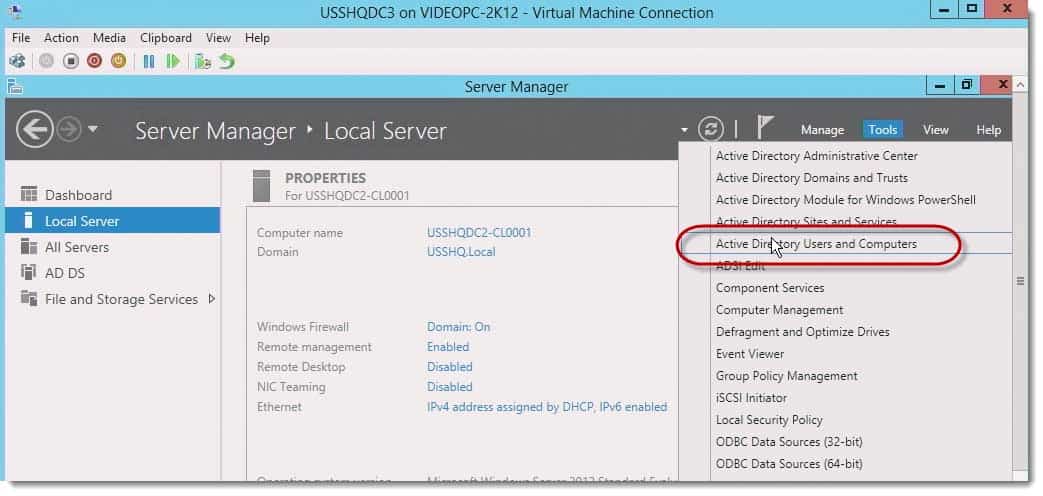Screen dimensions: 1043x496
Task: Open Computer Management
Action: tap(779, 310)
